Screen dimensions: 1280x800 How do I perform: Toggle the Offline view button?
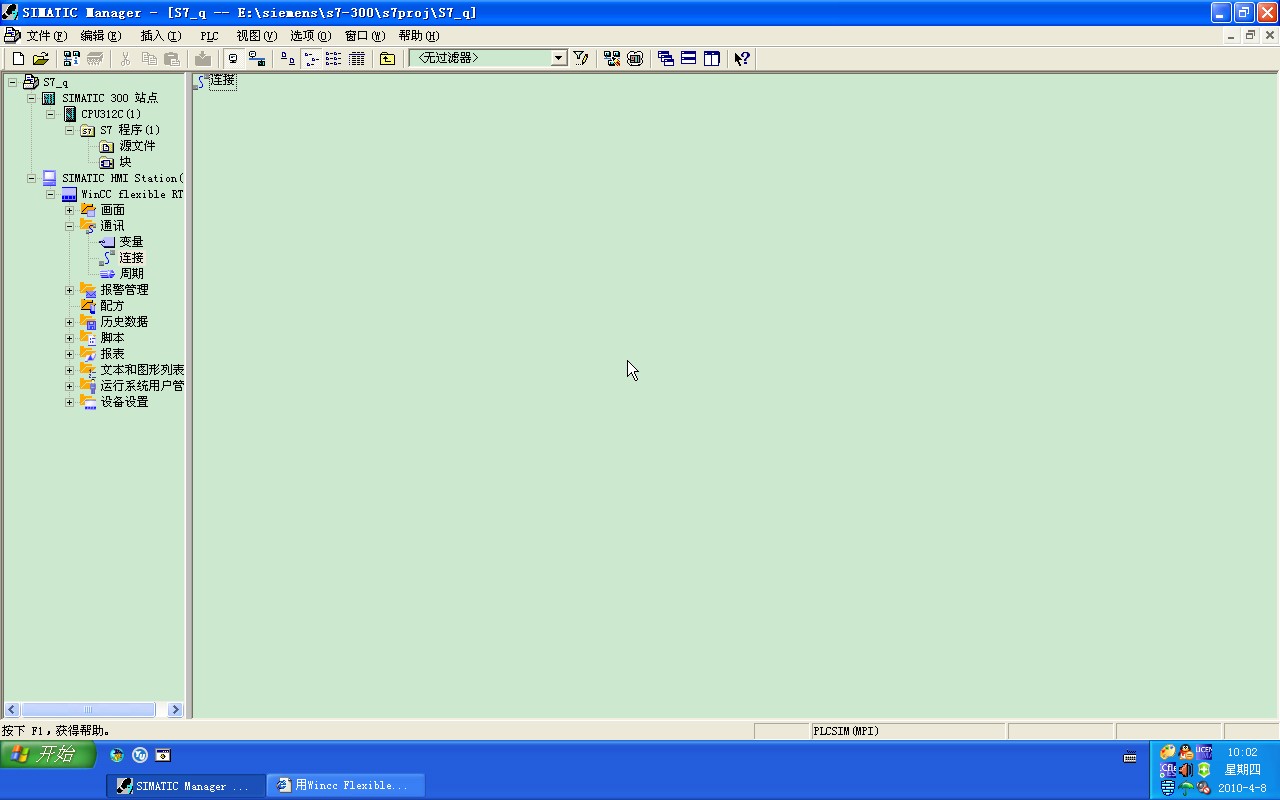tap(233, 59)
